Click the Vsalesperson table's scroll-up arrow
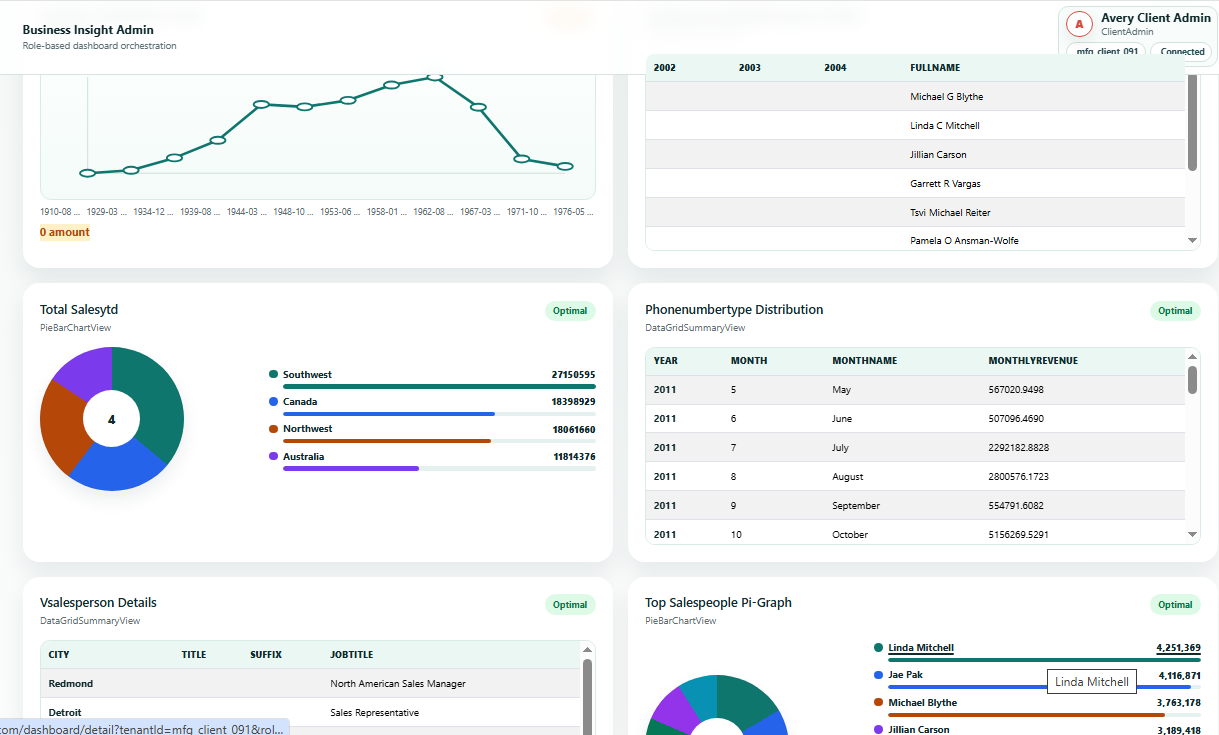The width and height of the screenshot is (1219, 735). tap(587, 649)
